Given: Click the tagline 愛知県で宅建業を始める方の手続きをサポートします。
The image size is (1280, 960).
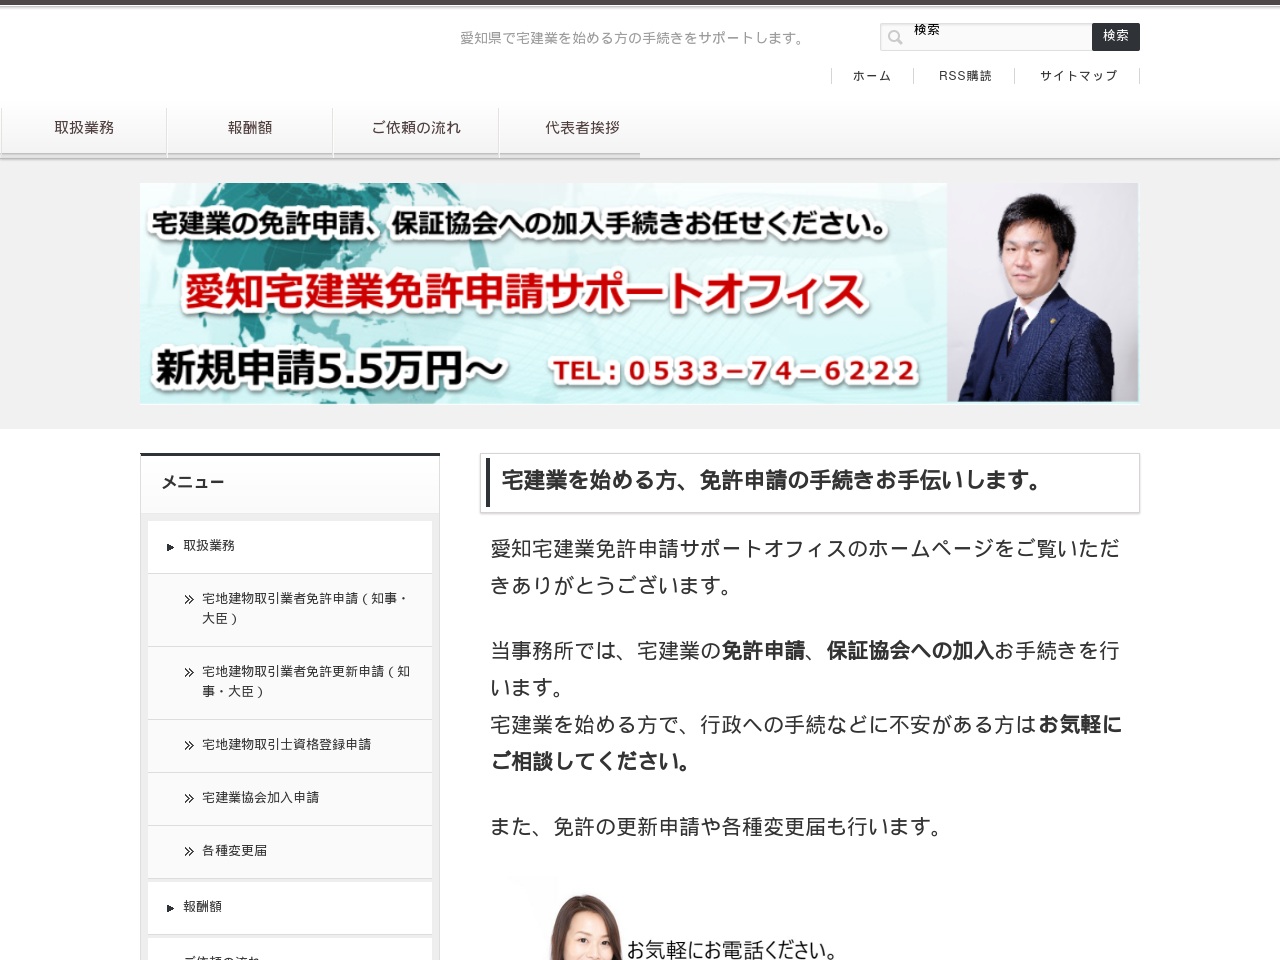Looking at the screenshot, I should (x=634, y=38).
